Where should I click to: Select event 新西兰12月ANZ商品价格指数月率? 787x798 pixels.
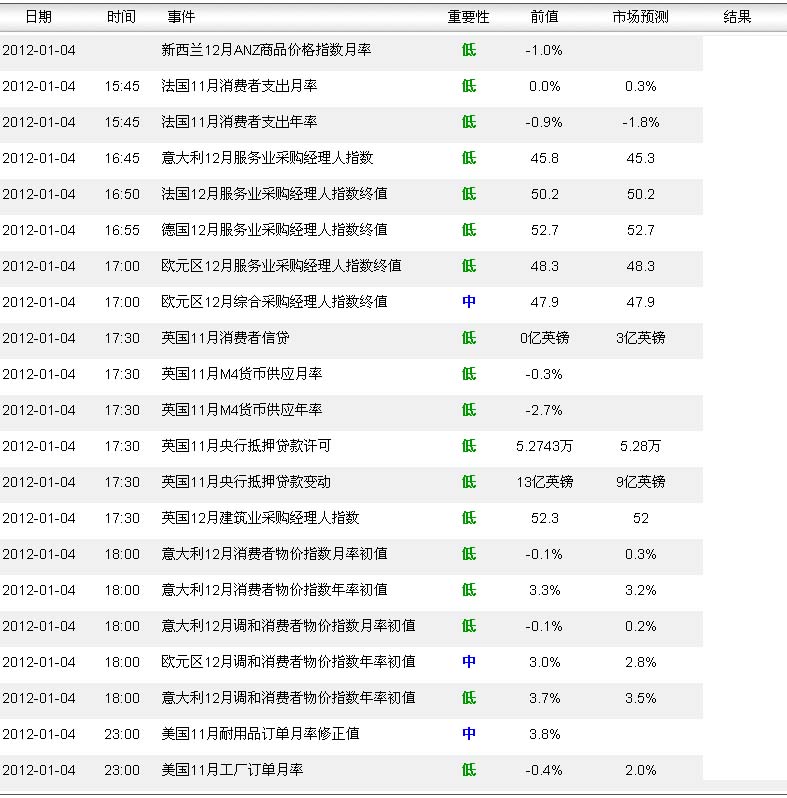266,50
